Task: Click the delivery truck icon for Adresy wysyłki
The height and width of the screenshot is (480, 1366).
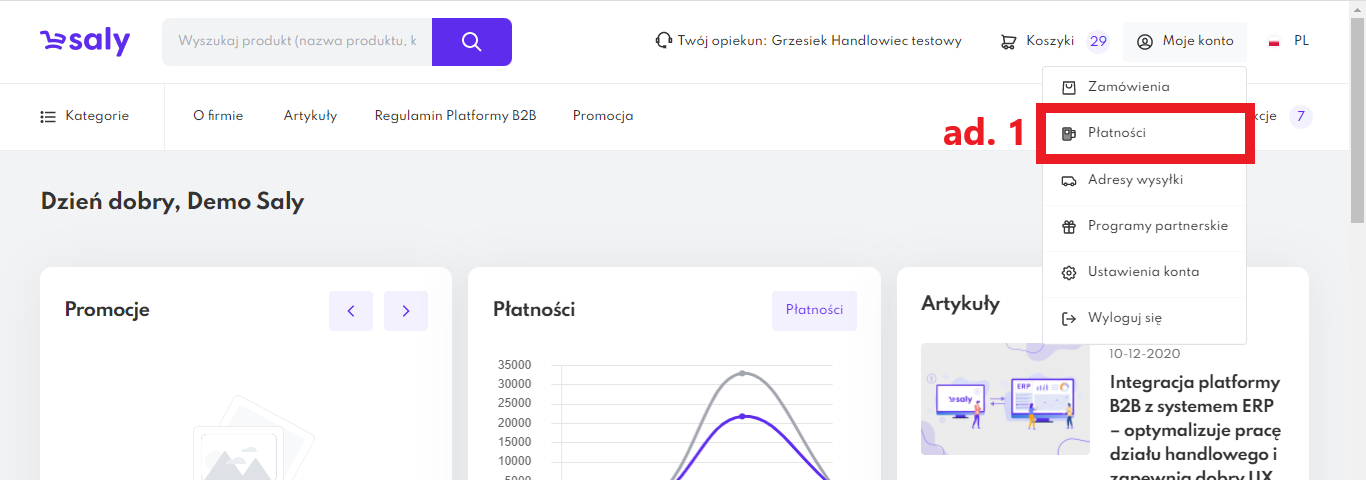Action: pyautogui.click(x=1068, y=180)
